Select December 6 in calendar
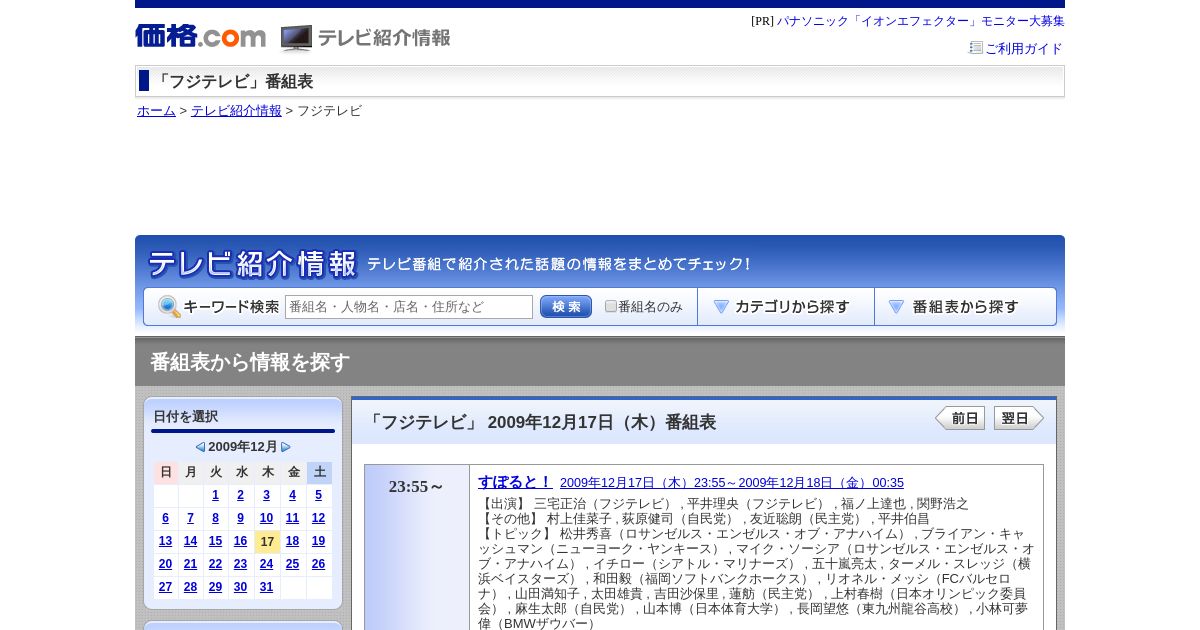The image size is (1200, 630). click(x=165, y=518)
